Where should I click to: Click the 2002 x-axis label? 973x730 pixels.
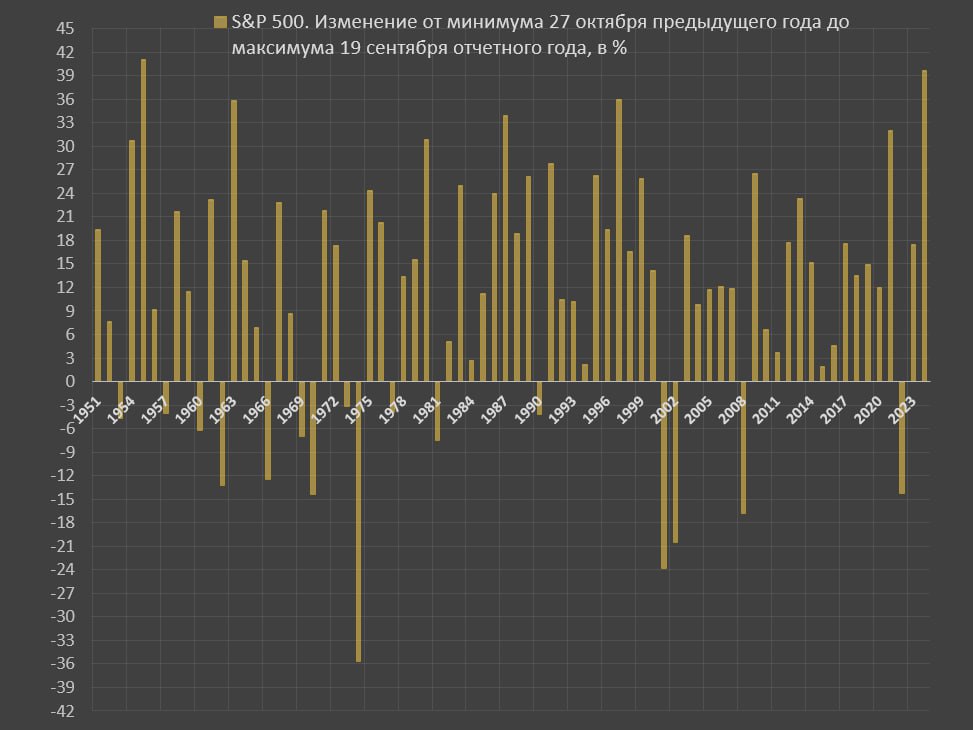coord(664,409)
